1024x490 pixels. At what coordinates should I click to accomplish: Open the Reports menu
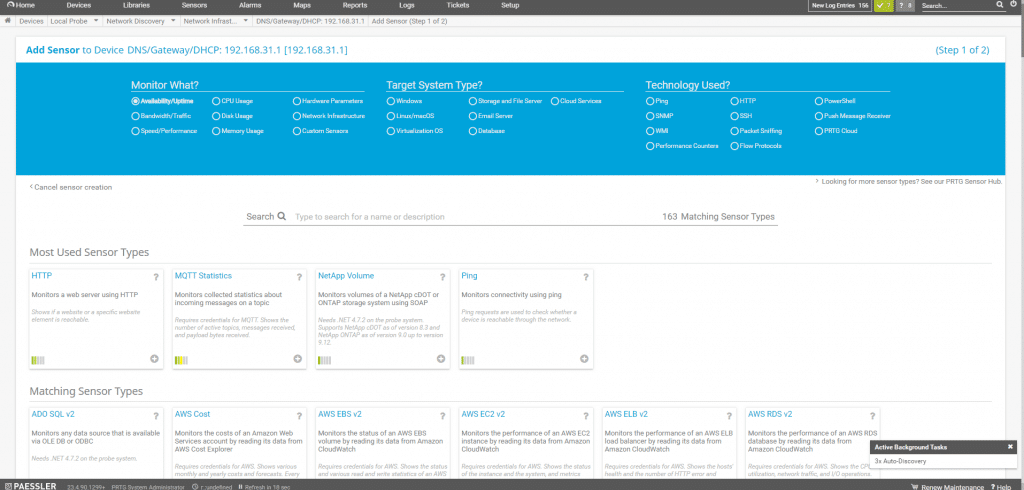click(x=355, y=5)
